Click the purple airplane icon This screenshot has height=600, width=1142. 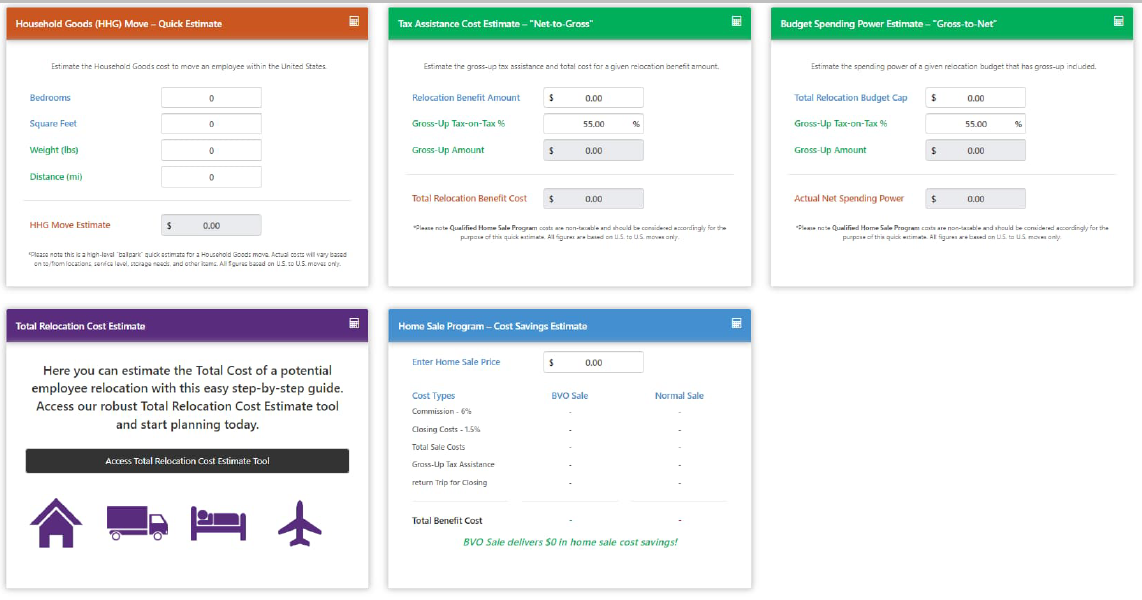(299, 523)
